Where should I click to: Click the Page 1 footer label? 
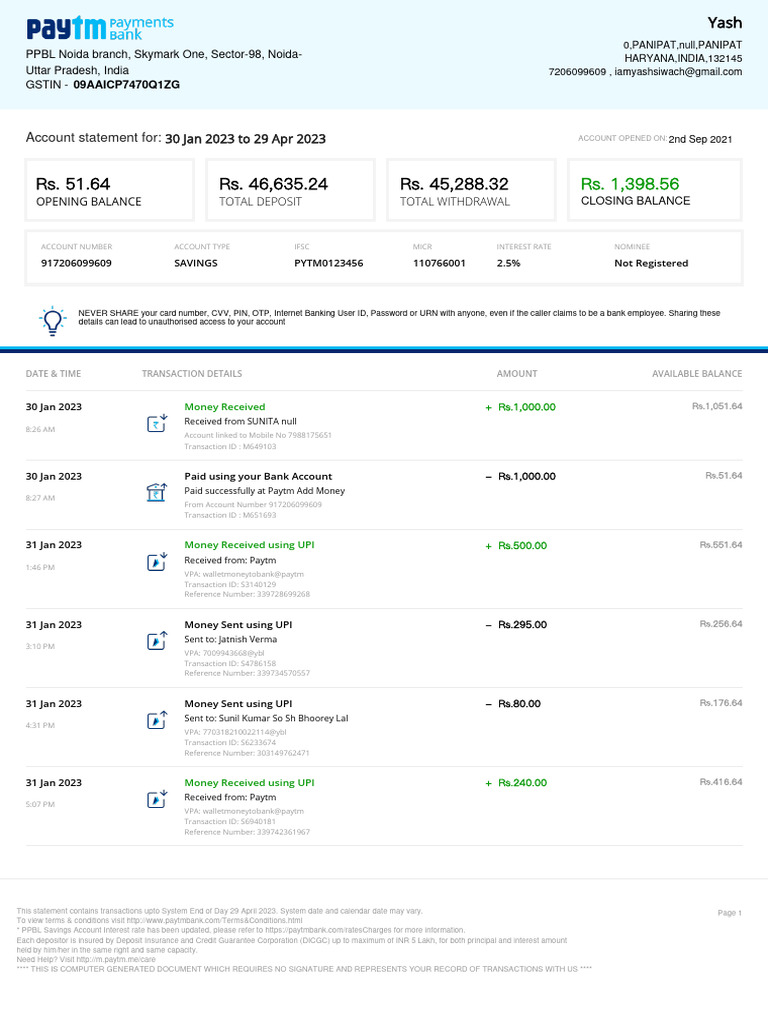(x=729, y=913)
